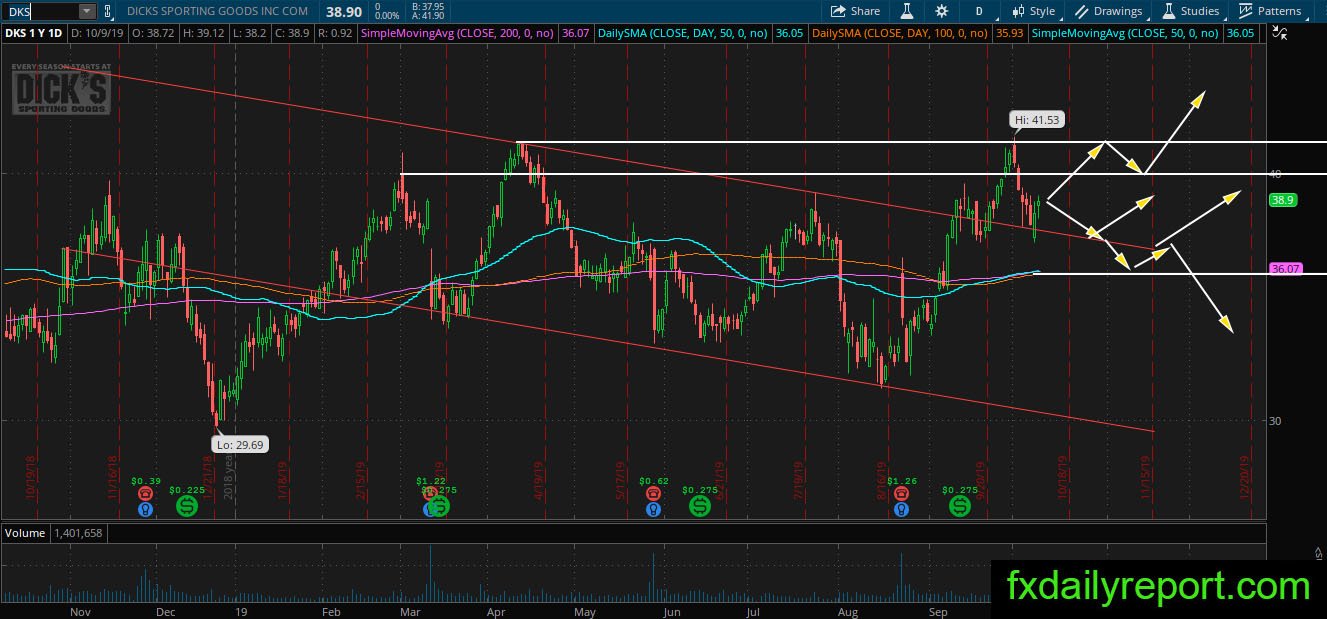Click the Hi: 41.53 price bubble
This screenshot has width=1327, height=619.
(1036, 119)
